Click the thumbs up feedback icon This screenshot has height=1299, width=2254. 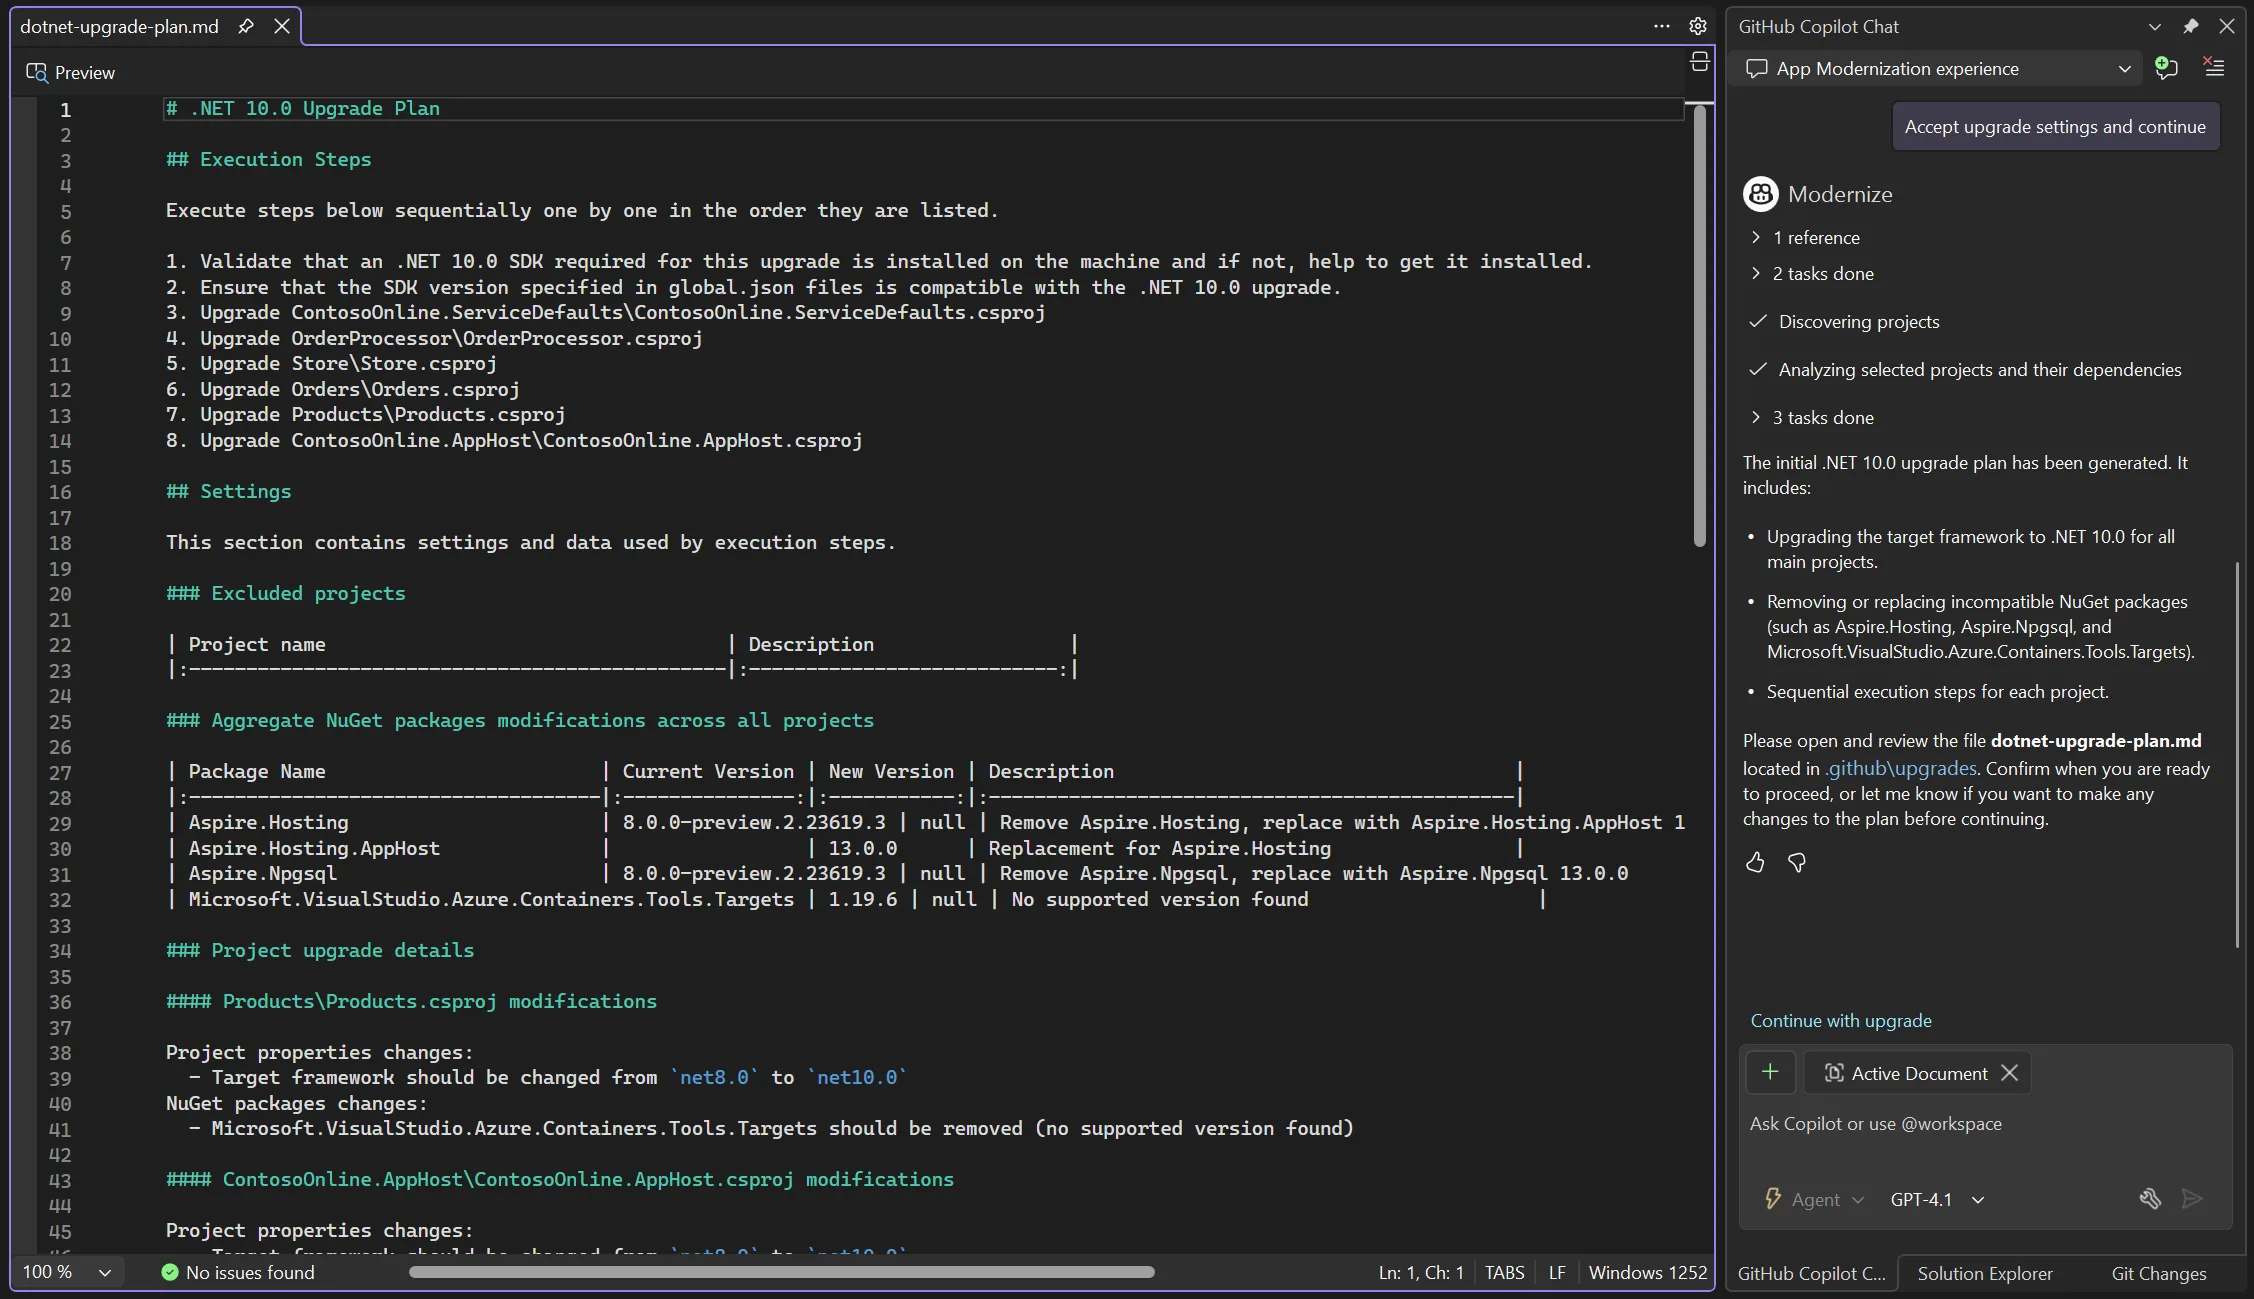click(1755, 862)
